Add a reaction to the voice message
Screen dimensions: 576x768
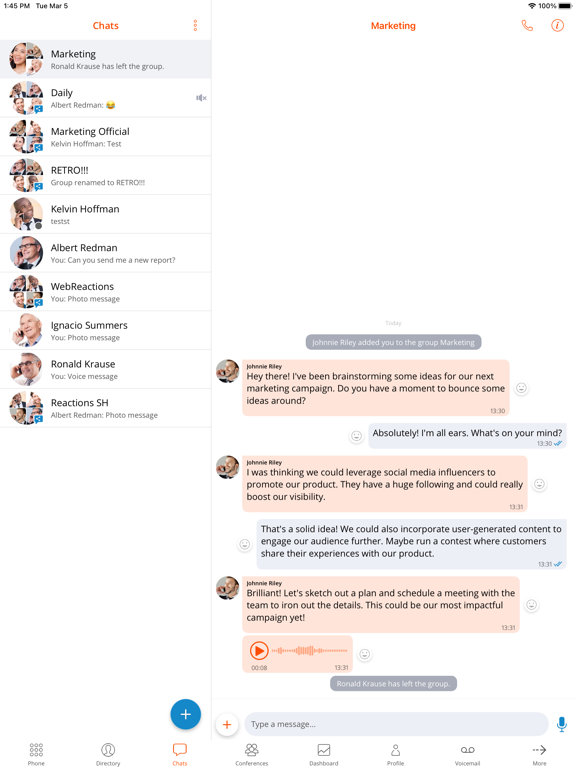364,654
